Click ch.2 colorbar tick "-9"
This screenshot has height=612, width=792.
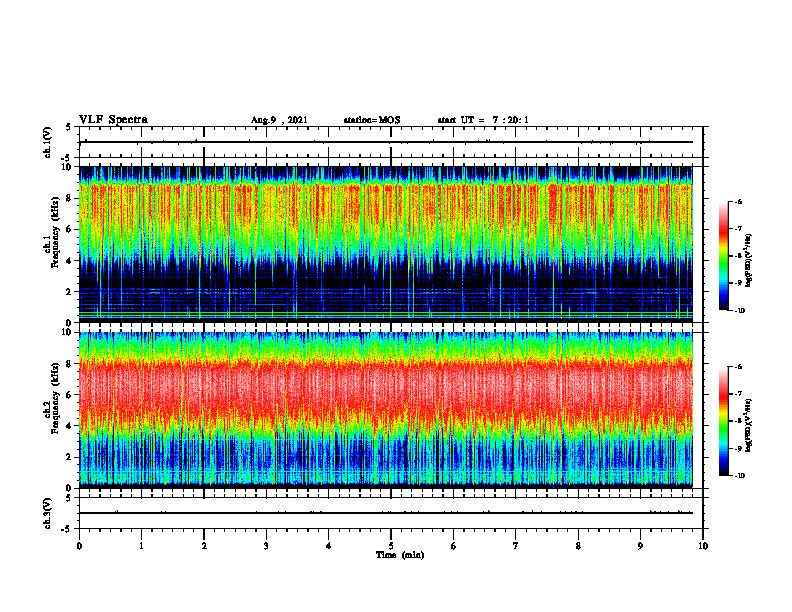[x=739, y=448]
